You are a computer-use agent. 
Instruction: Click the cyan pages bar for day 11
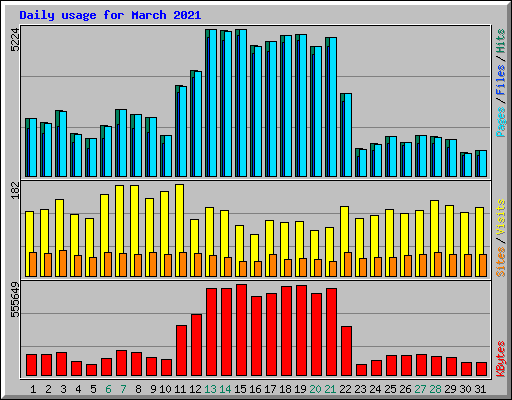(x=183, y=131)
